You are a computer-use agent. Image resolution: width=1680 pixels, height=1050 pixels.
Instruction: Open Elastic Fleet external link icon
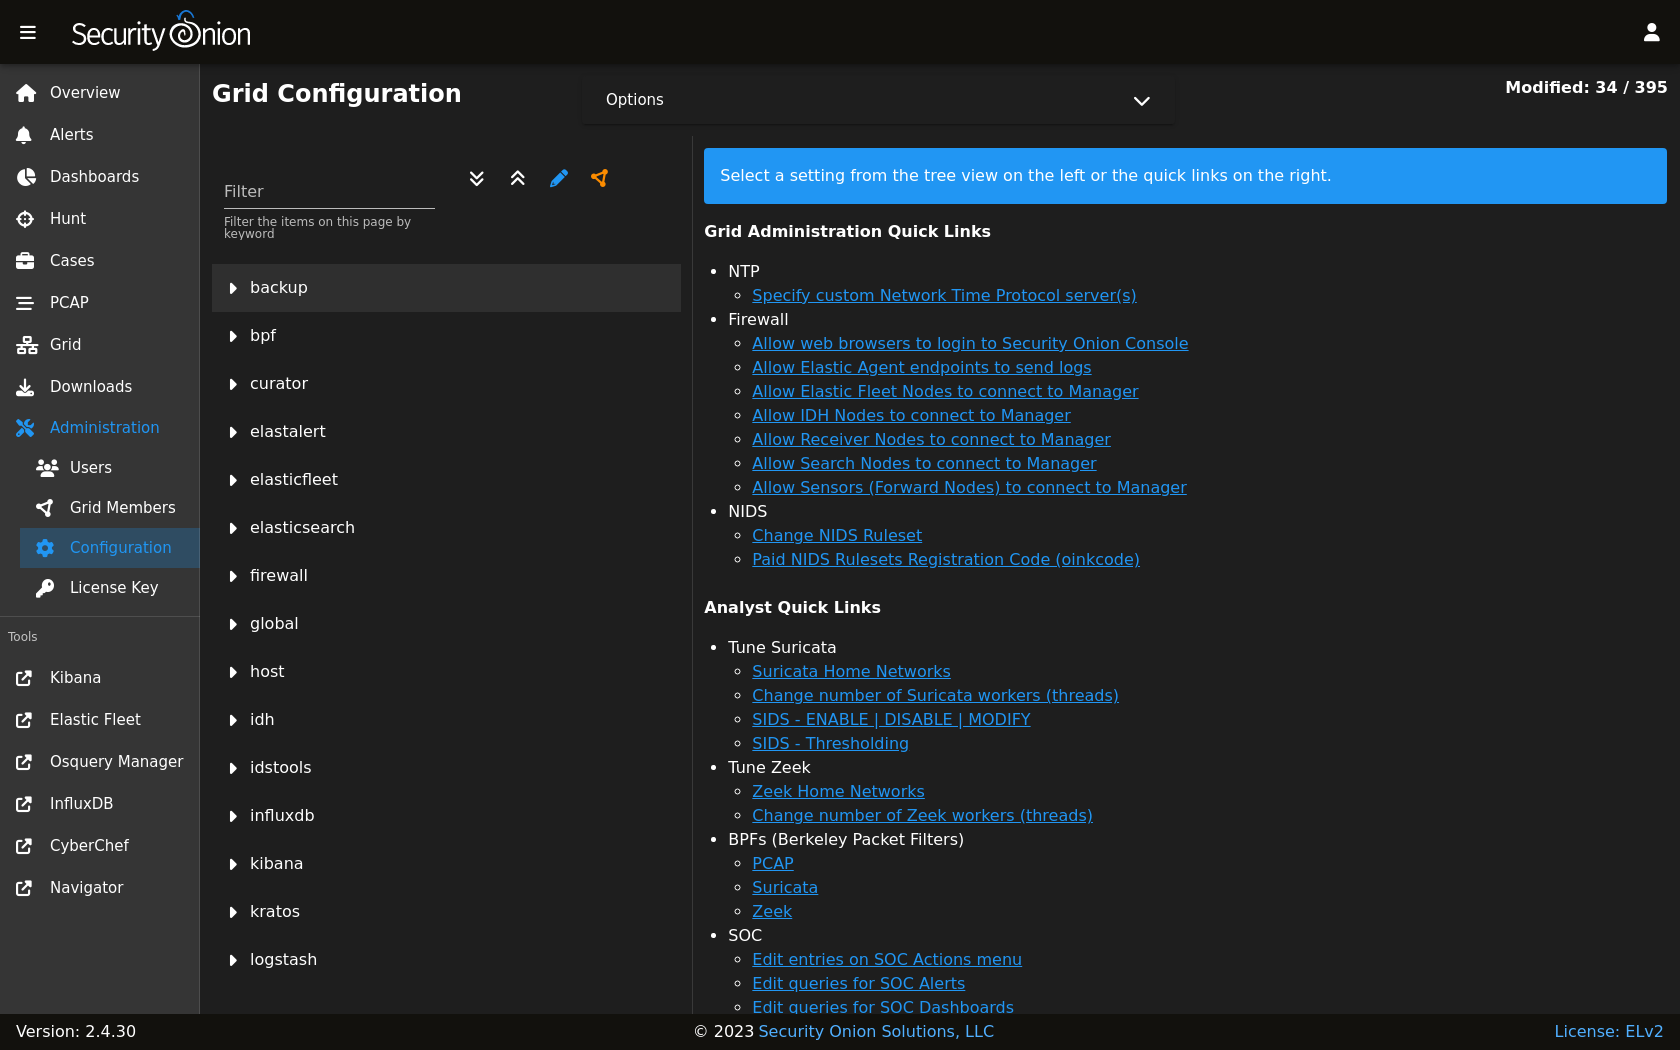click(x=25, y=720)
